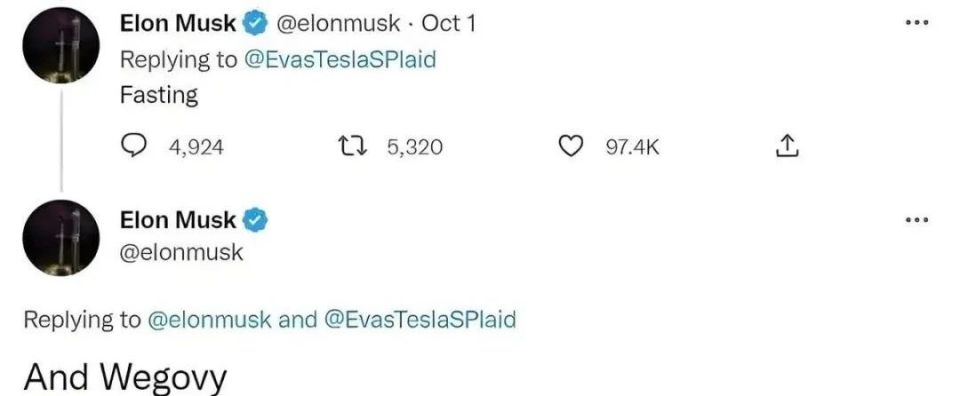960x396 pixels.
Task: Select the 'Fasting' tweet text
Action: 159,95
